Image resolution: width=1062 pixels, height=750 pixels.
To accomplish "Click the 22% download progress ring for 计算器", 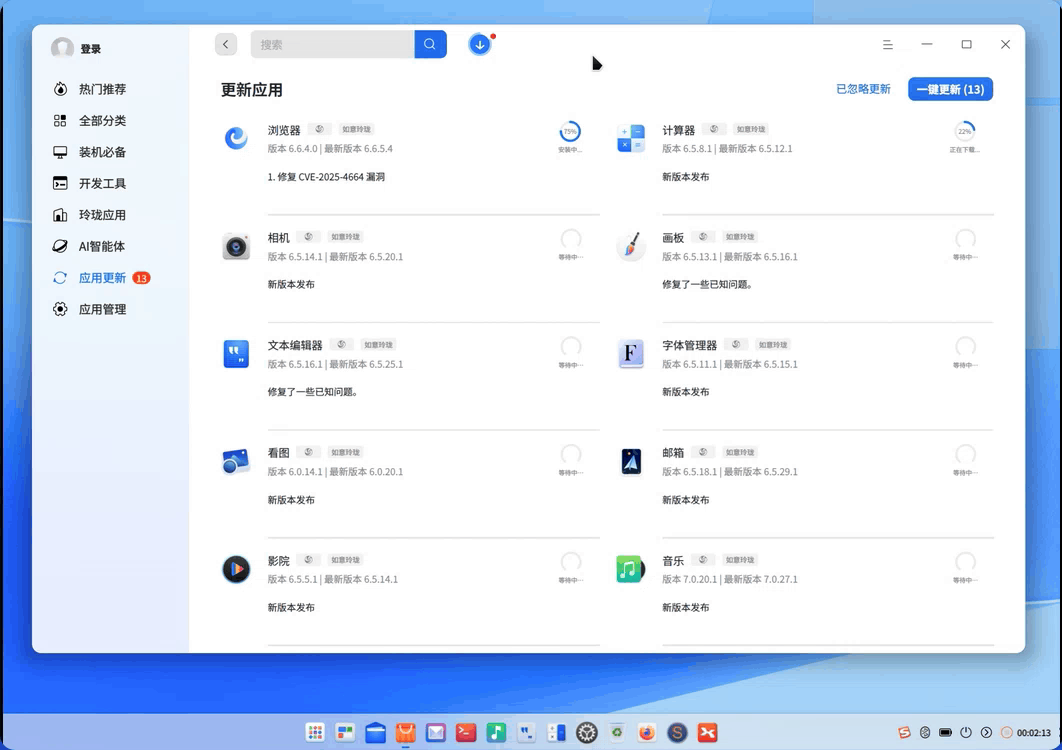I will 964,131.
